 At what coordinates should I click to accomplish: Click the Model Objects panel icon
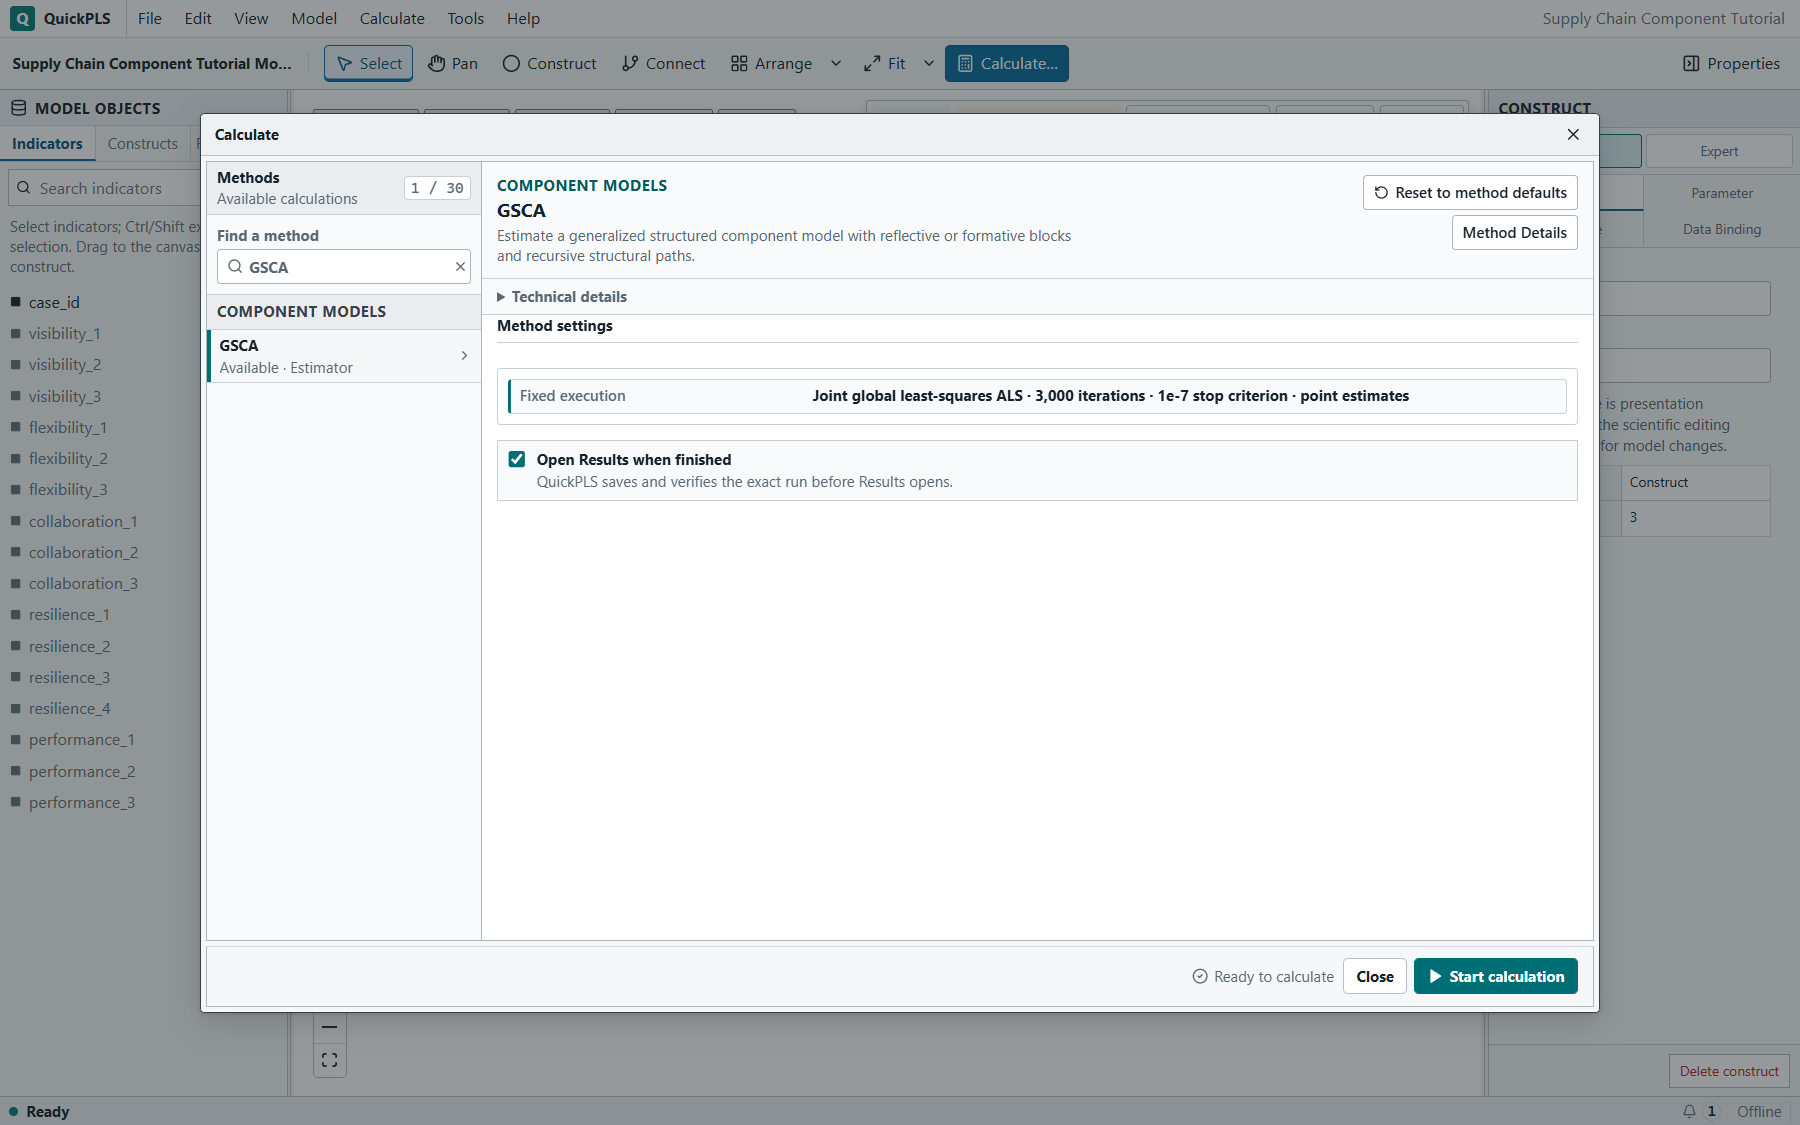(x=19, y=108)
